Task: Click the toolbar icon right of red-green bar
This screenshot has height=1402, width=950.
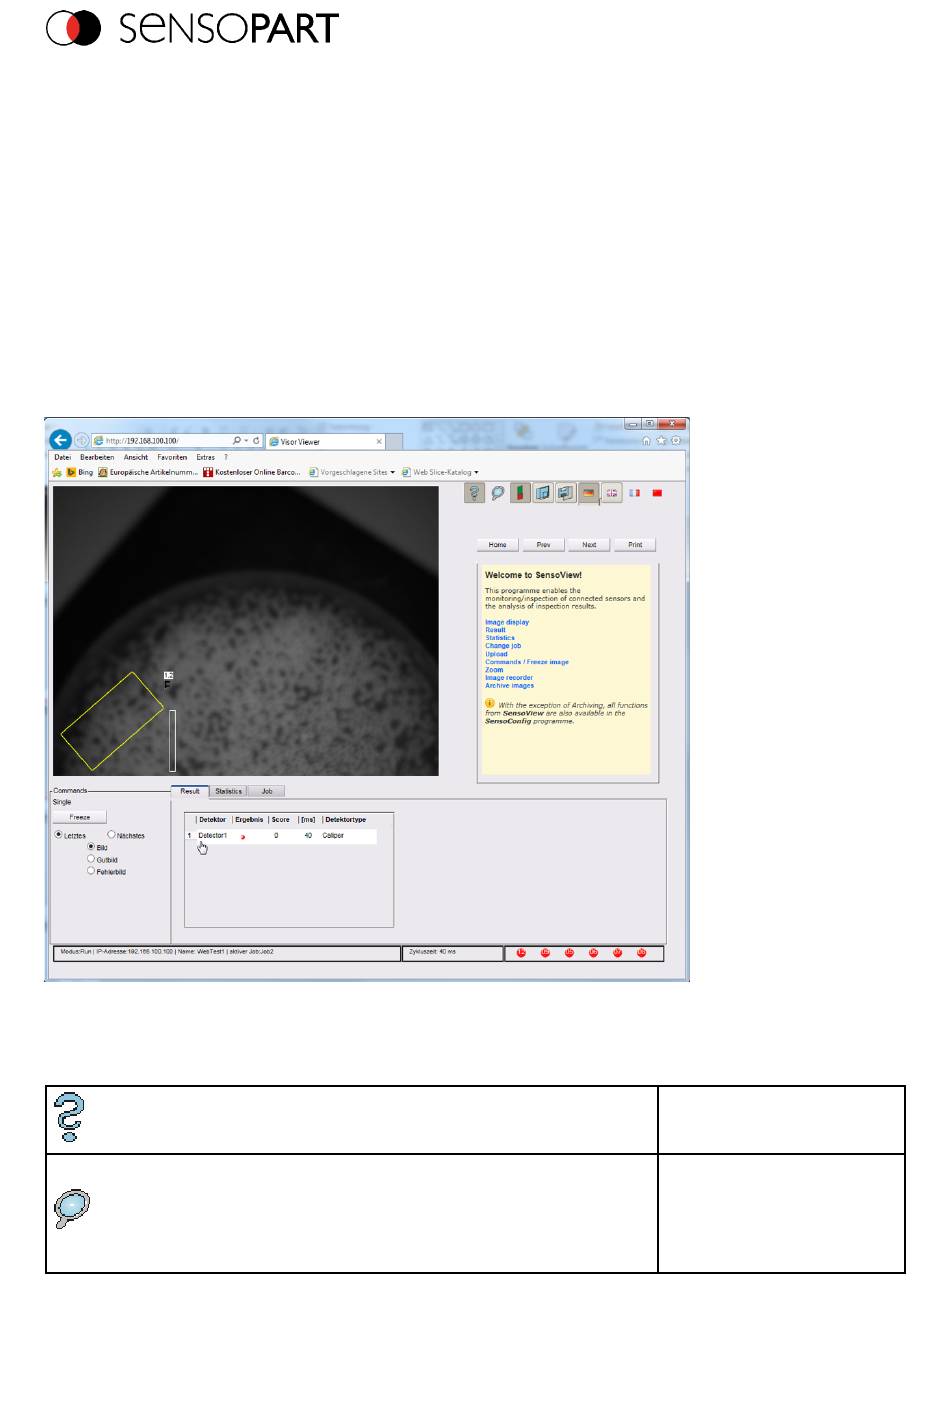Action: (543, 493)
